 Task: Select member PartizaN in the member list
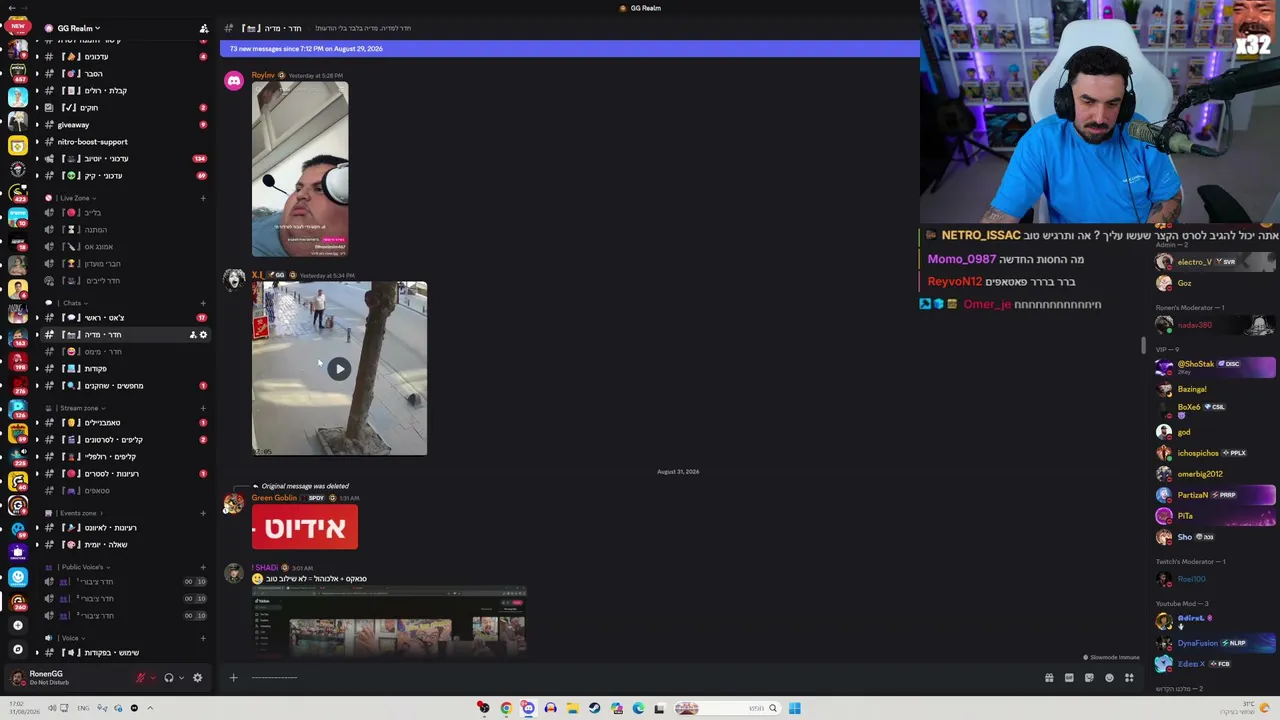coord(1215,495)
